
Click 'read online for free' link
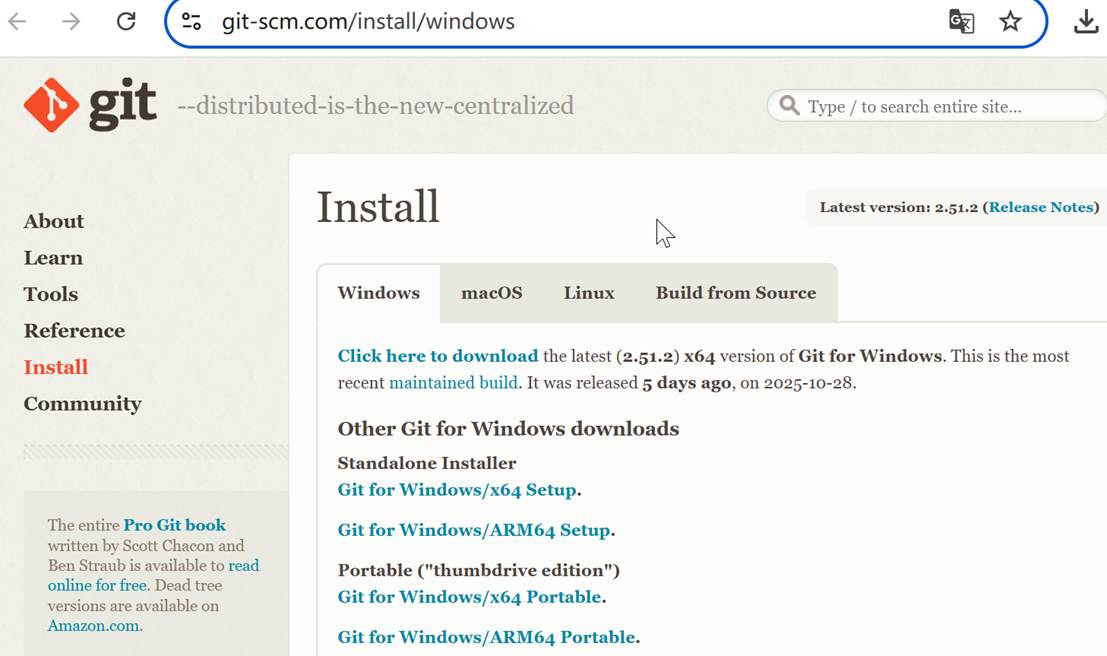click(x=154, y=576)
